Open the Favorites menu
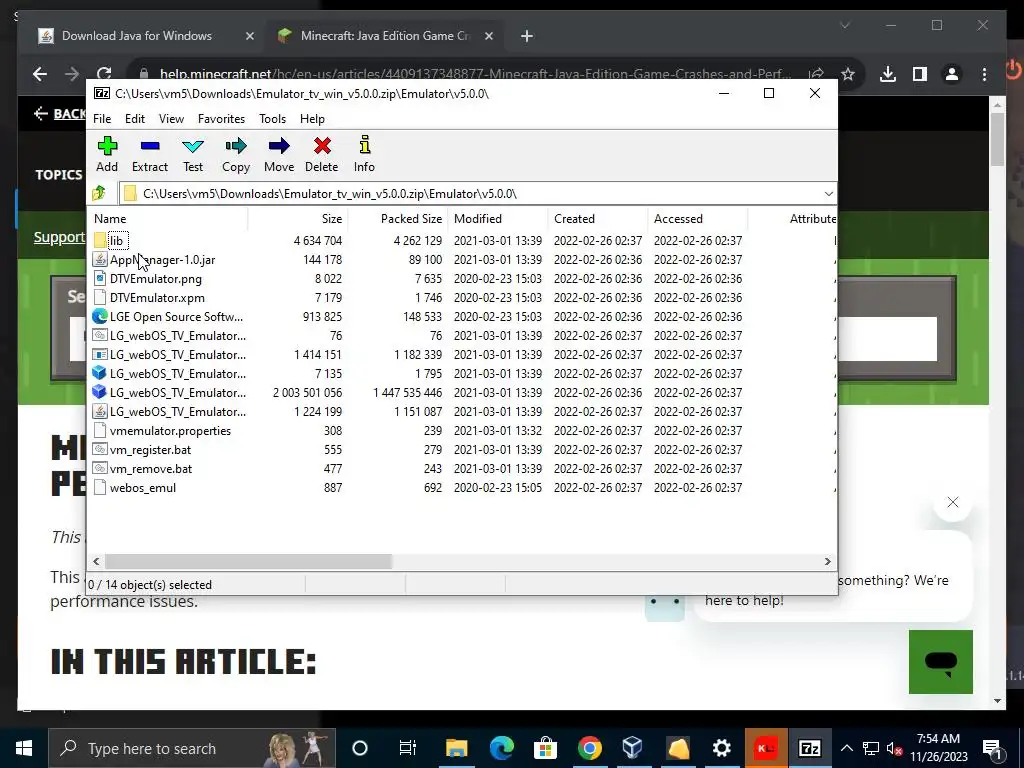 tap(221, 119)
